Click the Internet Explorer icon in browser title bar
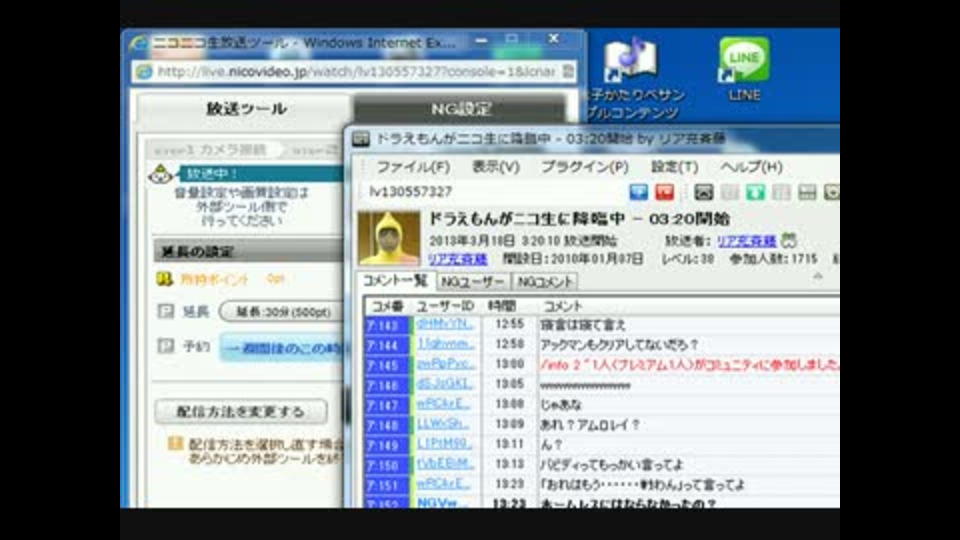 [x=139, y=43]
